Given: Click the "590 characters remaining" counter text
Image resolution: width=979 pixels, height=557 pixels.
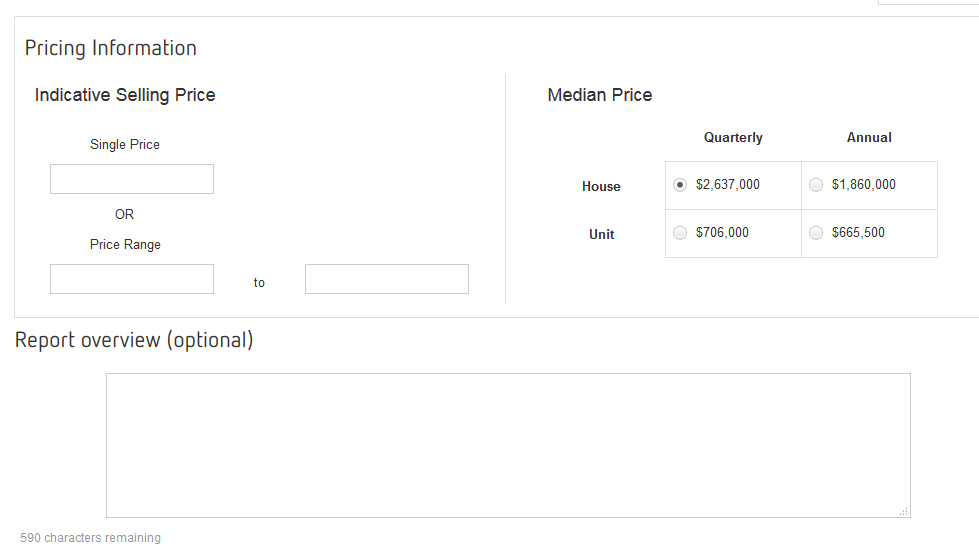Looking at the screenshot, I should click(x=90, y=538).
